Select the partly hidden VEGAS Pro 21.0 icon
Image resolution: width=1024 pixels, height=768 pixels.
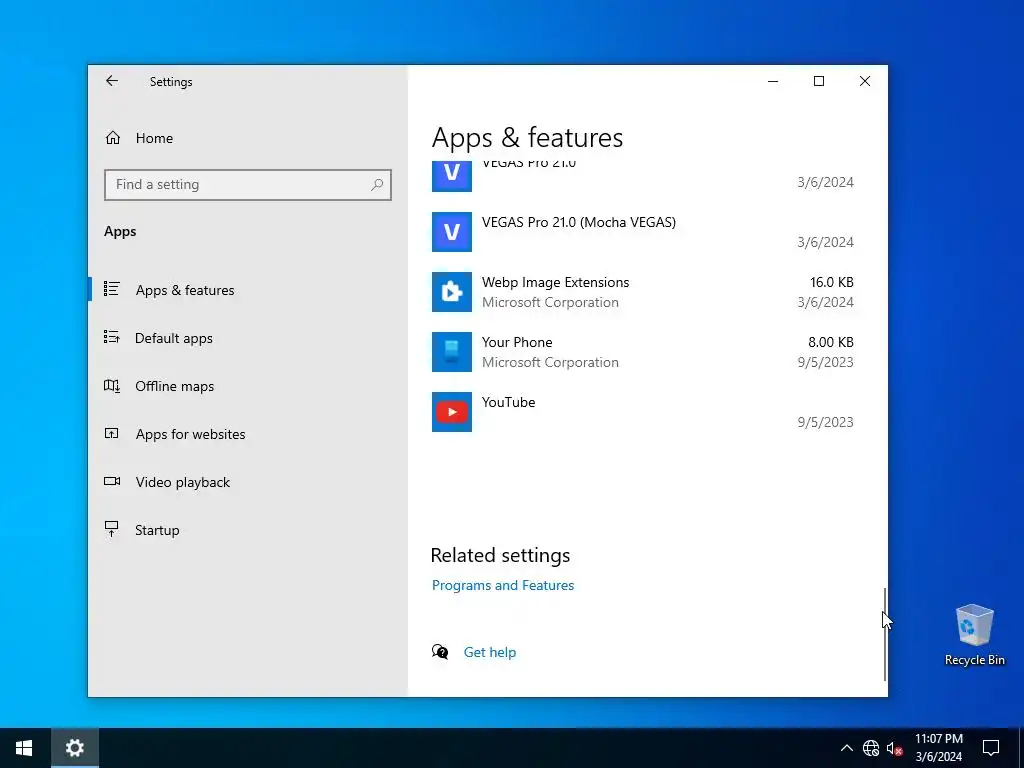point(452,177)
